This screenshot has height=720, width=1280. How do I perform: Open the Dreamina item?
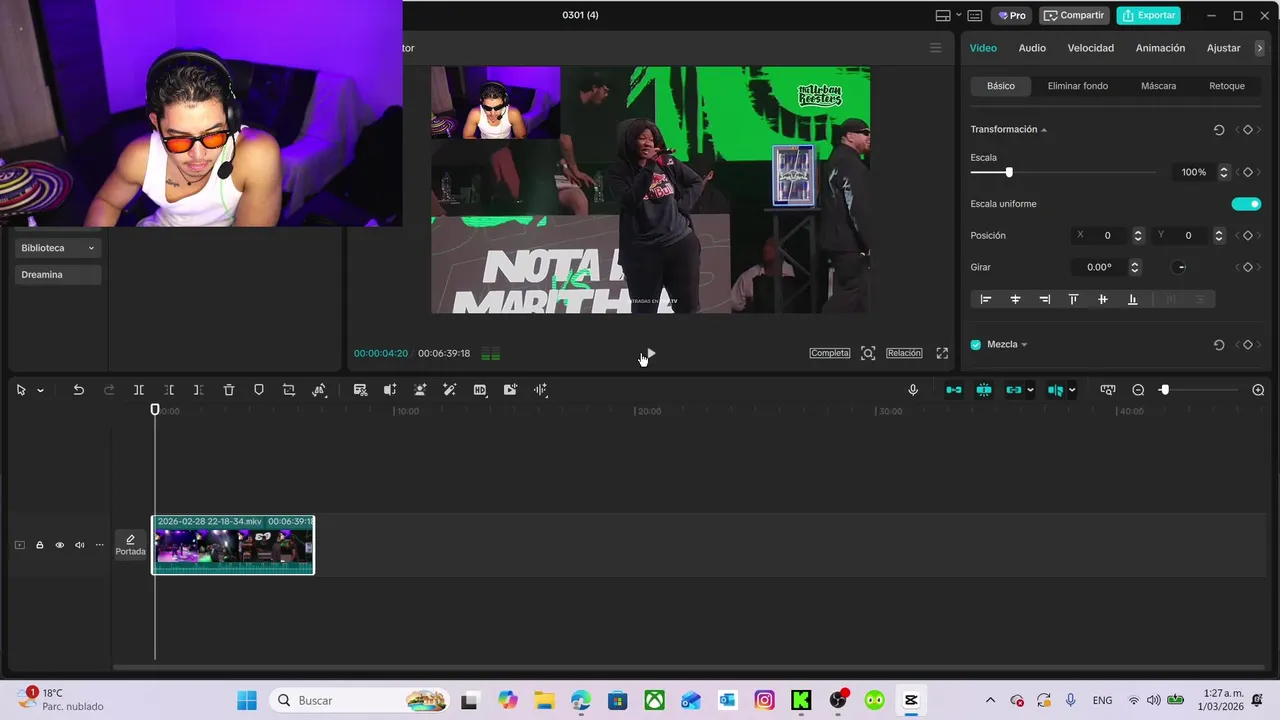(58, 275)
